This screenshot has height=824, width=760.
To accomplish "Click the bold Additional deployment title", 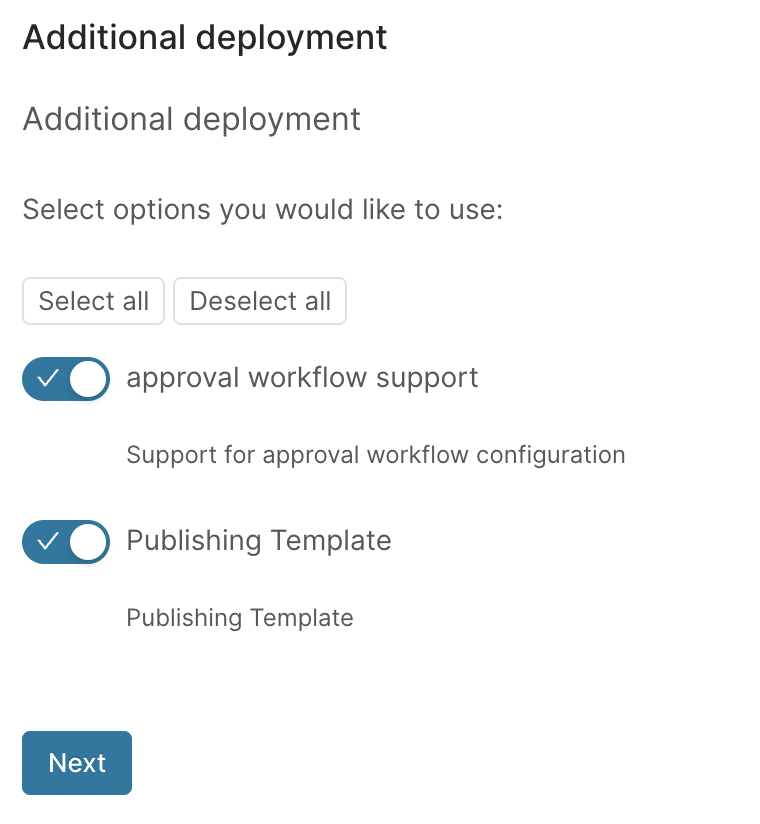I will [x=205, y=38].
